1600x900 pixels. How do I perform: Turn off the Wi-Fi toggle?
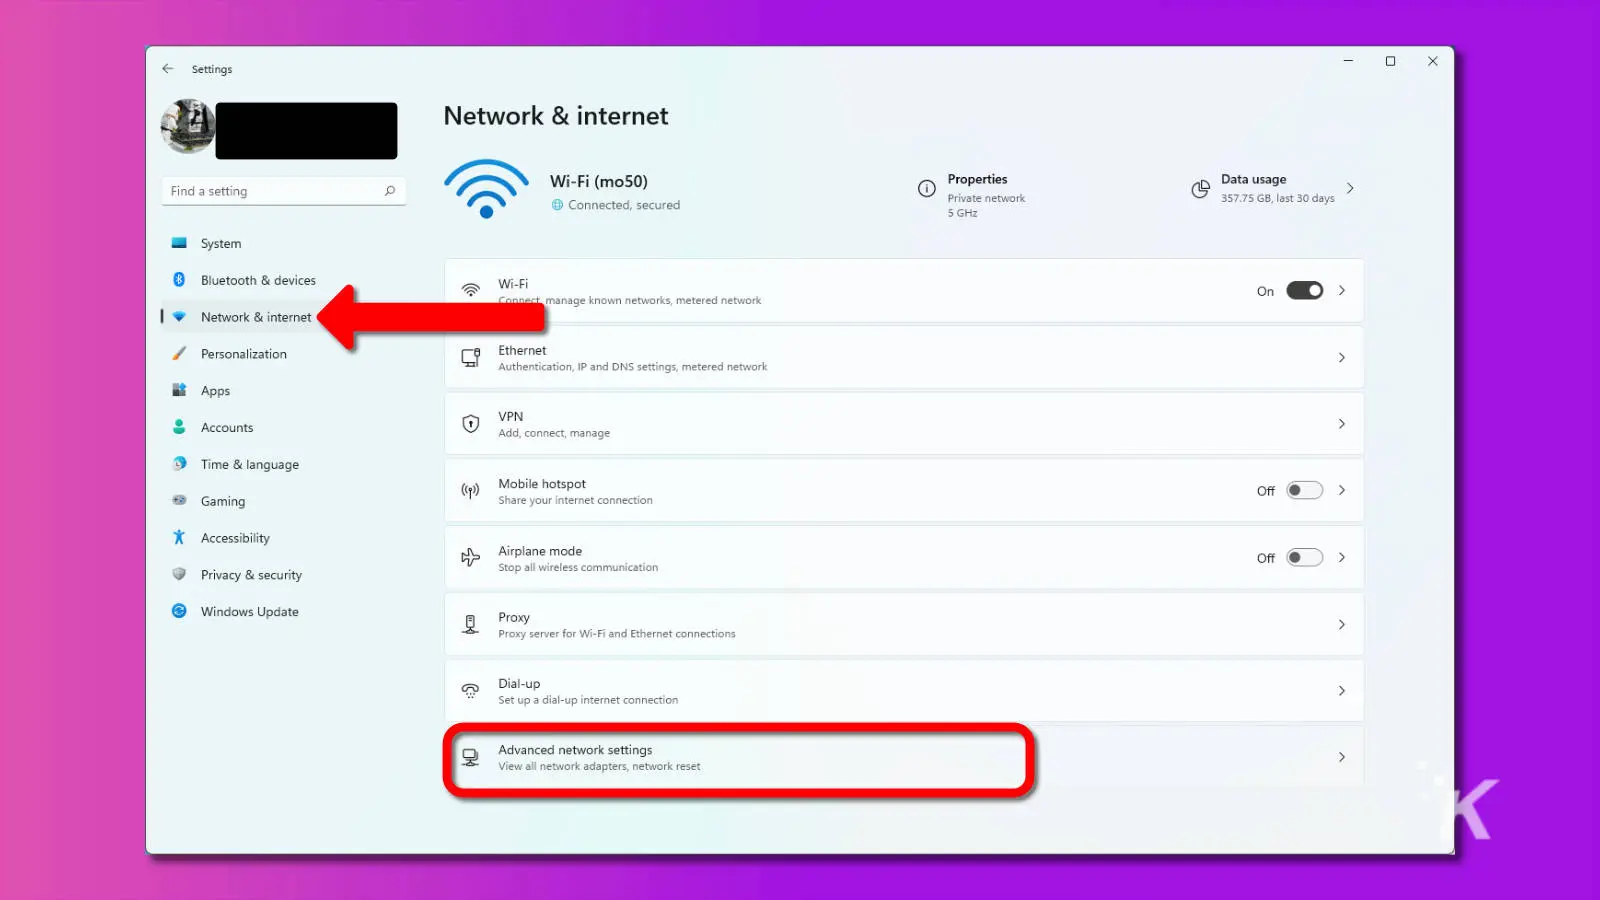point(1304,290)
